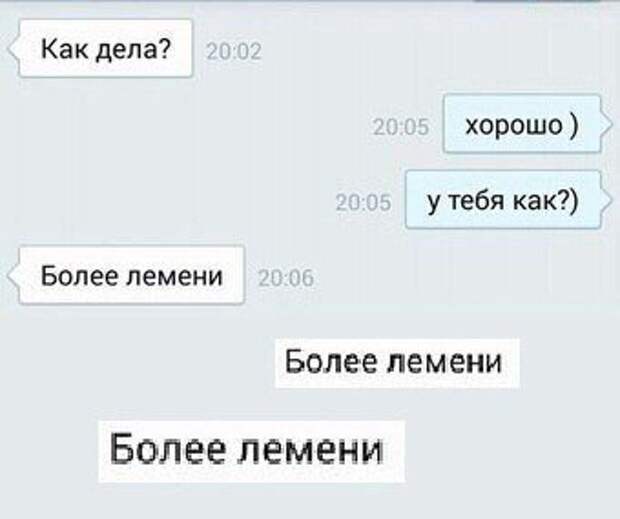
Task: Open the largest "Более лемени" zoomed crop
Action: (251, 451)
